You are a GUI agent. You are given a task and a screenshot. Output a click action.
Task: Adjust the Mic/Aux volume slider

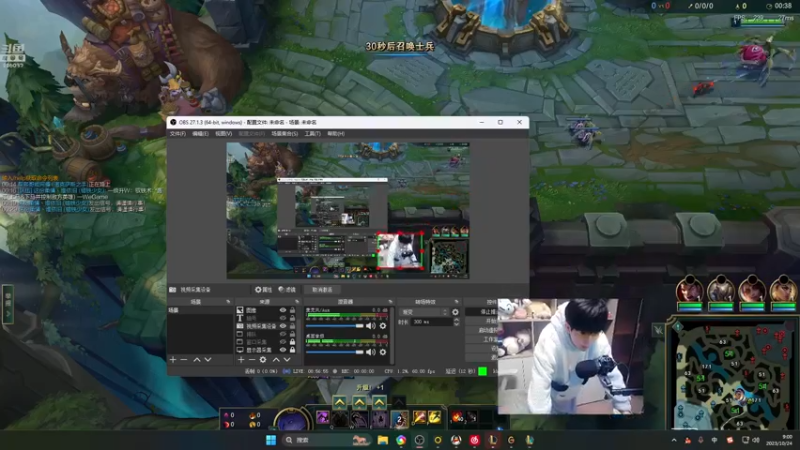pos(335,326)
